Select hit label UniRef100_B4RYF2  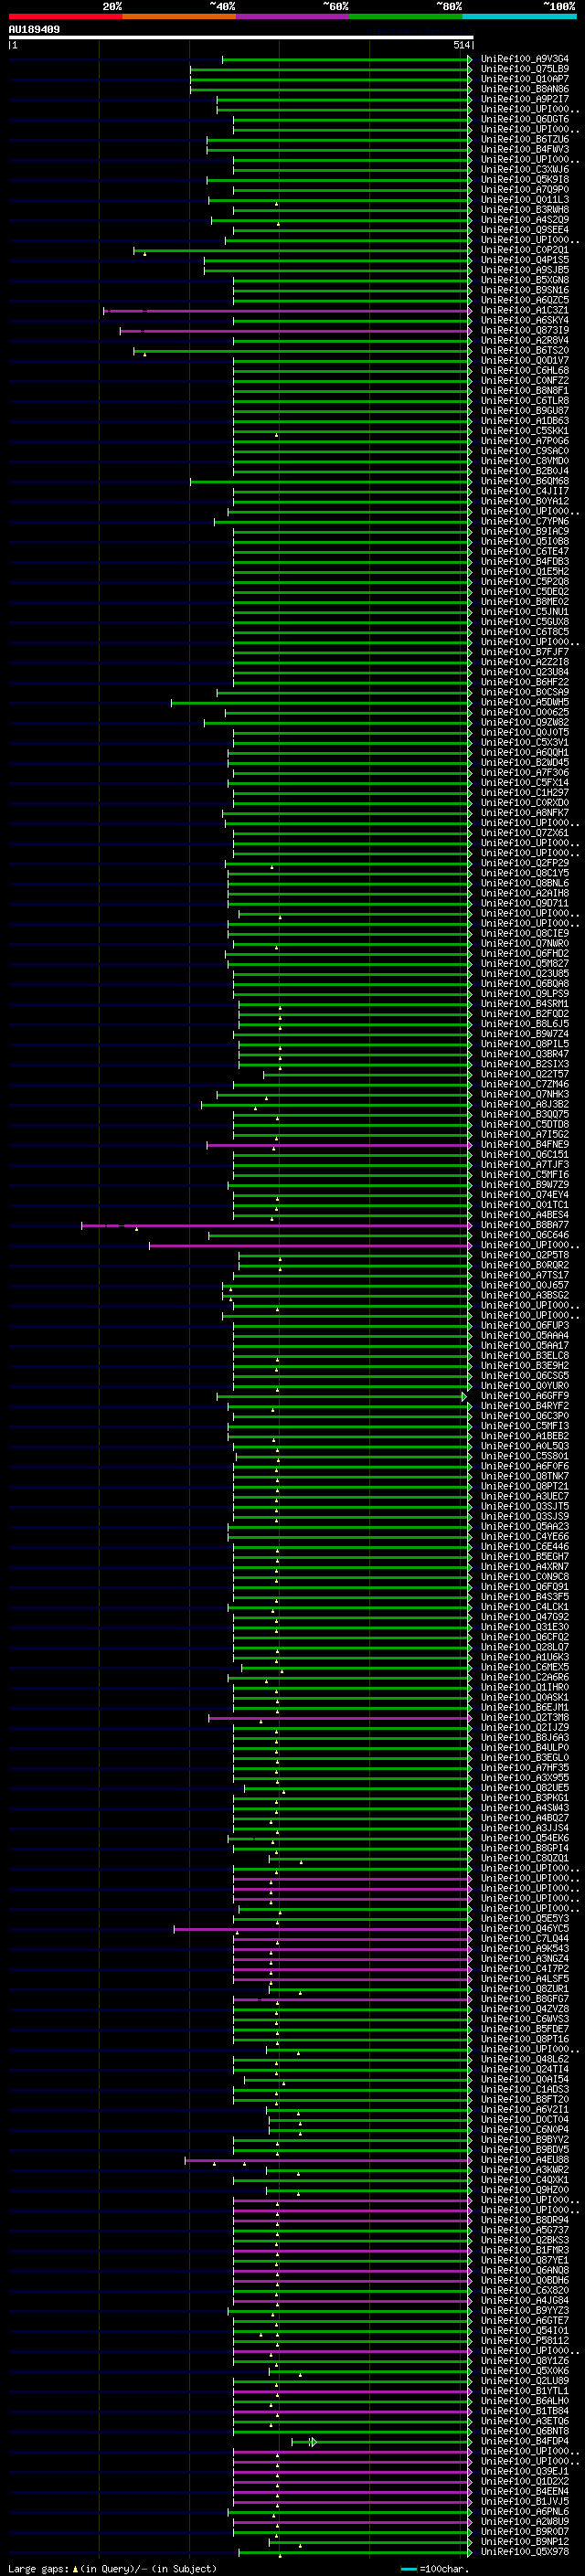coord(525,1406)
